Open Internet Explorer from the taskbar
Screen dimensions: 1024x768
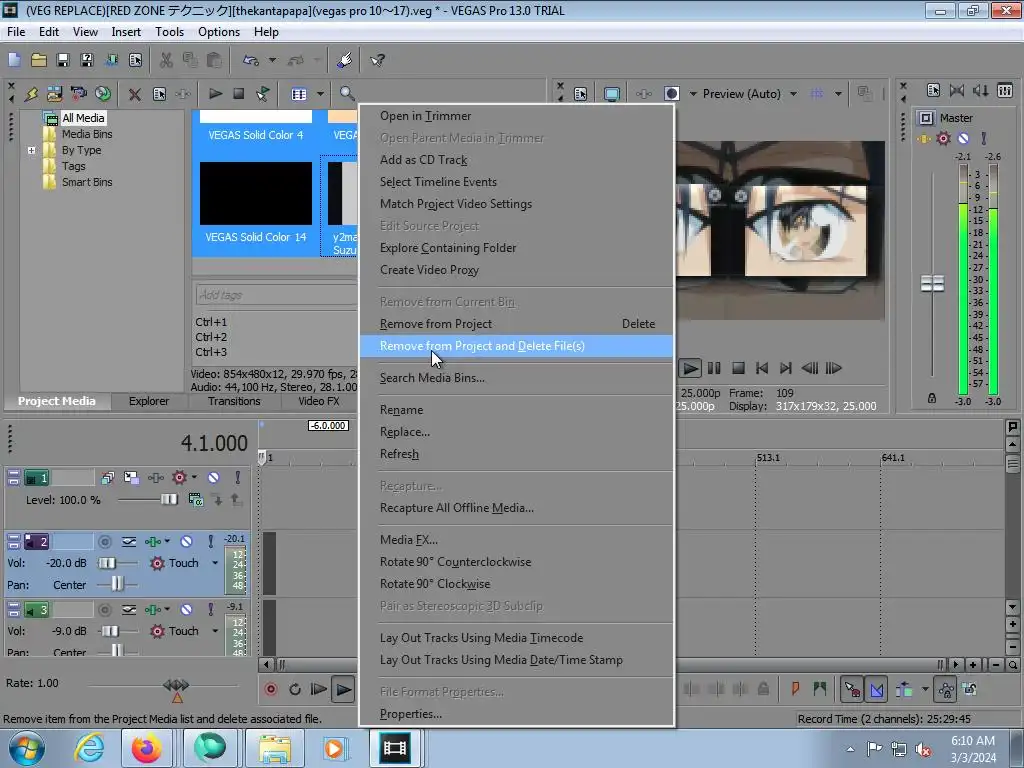click(89, 748)
